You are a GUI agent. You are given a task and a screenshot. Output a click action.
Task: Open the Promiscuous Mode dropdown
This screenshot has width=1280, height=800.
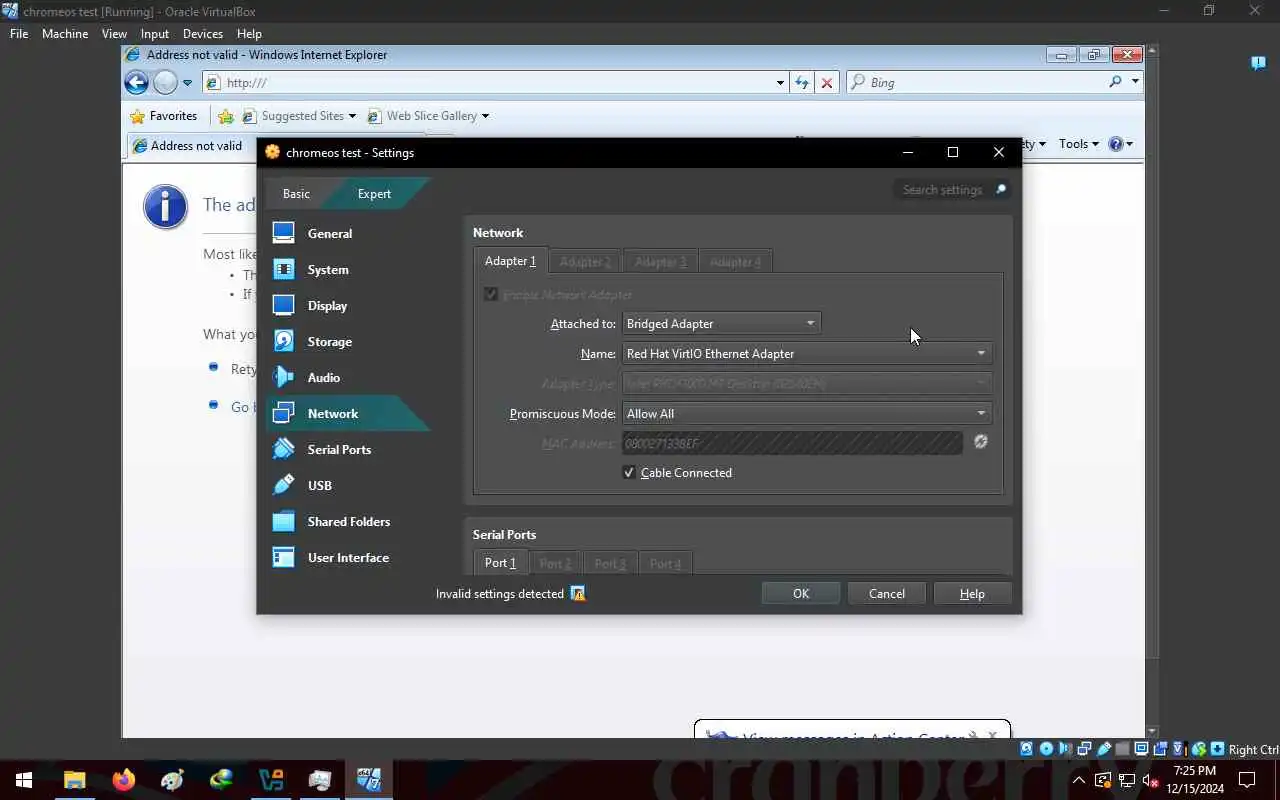pos(807,413)
